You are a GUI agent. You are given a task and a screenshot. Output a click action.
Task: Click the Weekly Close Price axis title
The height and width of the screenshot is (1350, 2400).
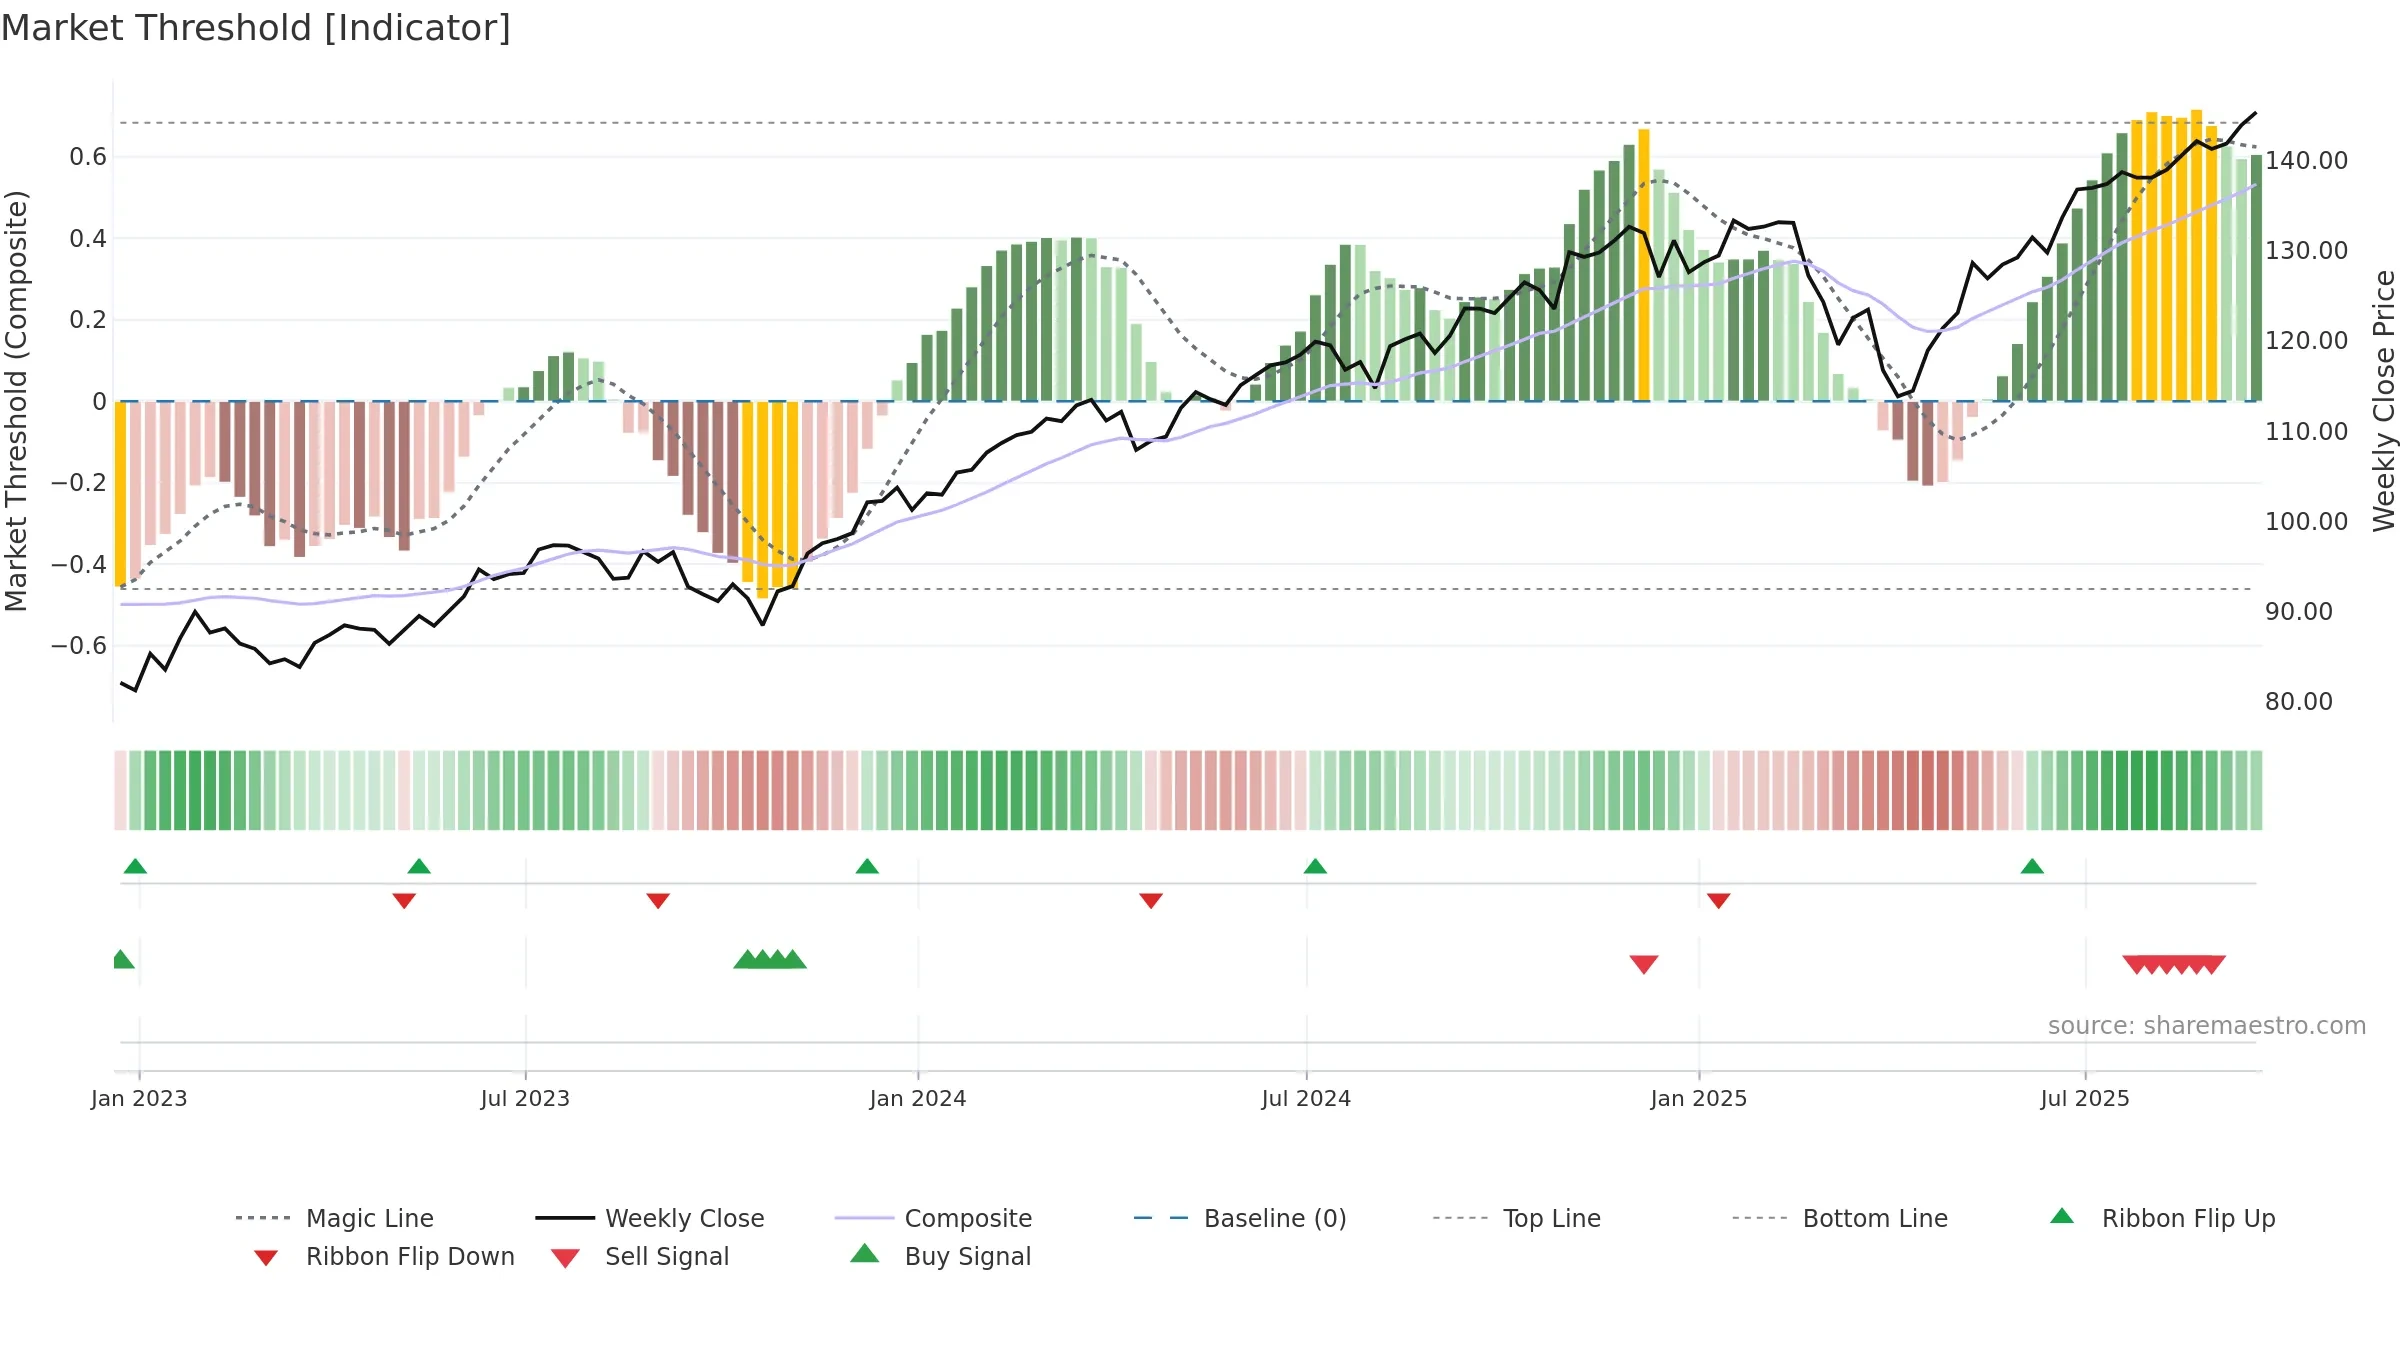[x=2384, y=400]
